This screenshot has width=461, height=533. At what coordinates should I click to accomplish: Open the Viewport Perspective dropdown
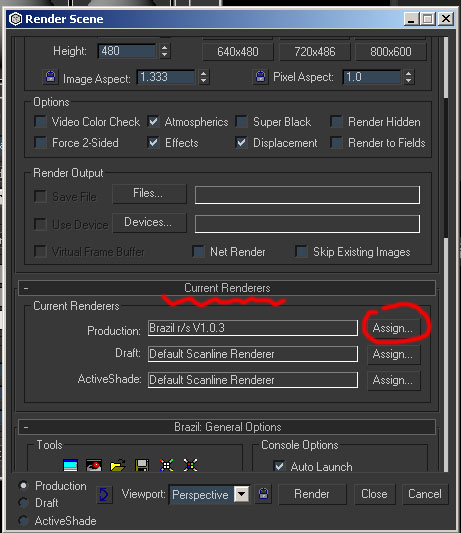(x=242, y=494)
